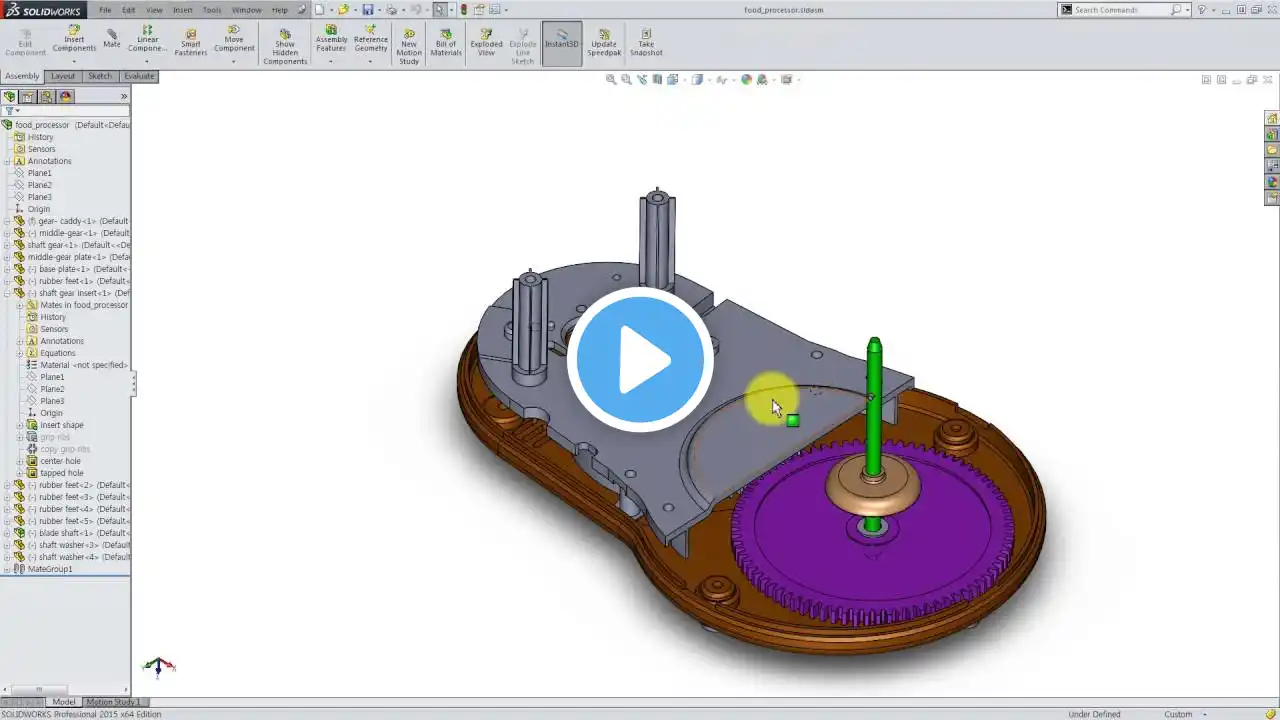
Task: Expand the gear-caddy<1> tree node
Action: (x=7, y=221)
